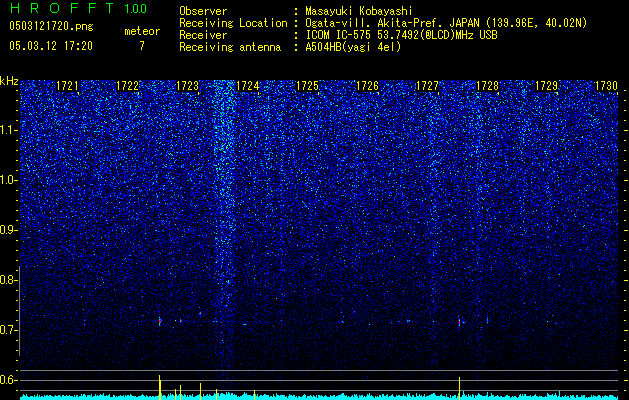Image resolution: width=629 pixels, height=400 pixels.
Task: Click the 1729 time marker
Action: tap(547, 86)
